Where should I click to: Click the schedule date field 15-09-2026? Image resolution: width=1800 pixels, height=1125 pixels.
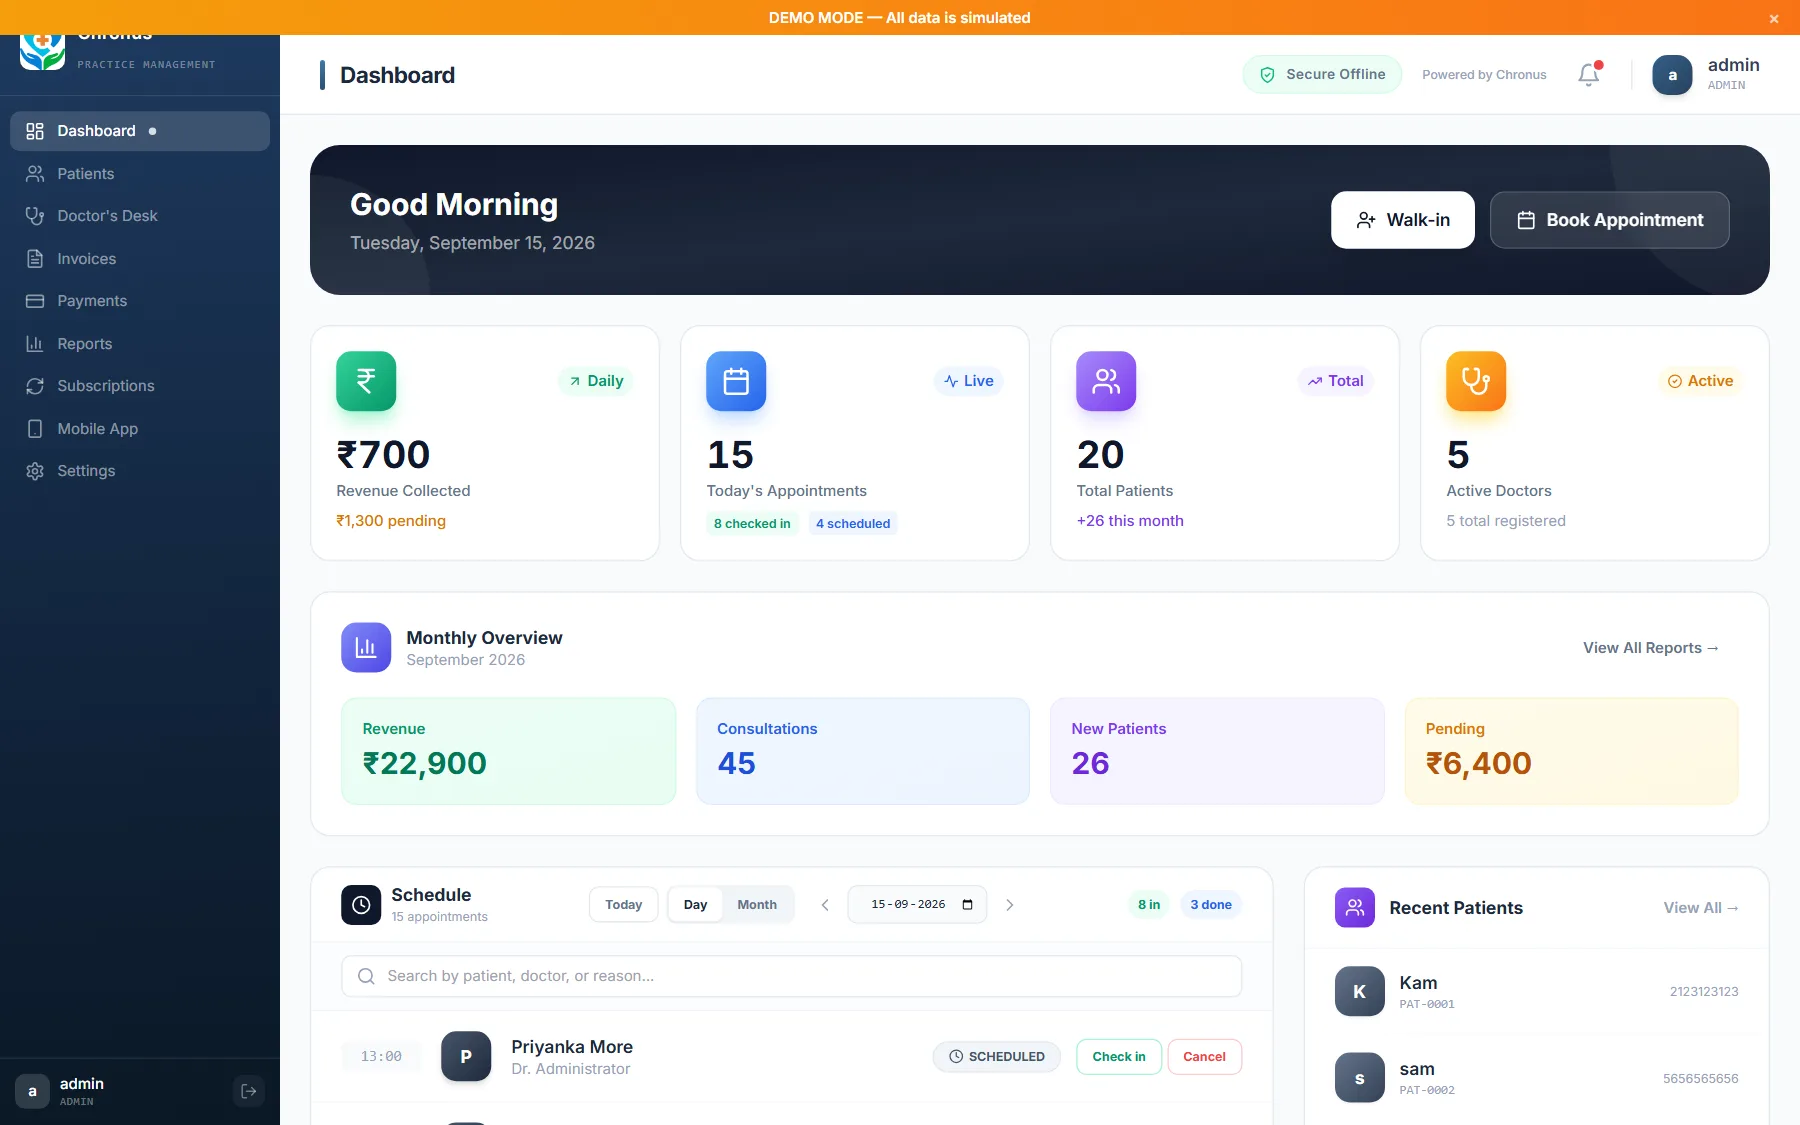click(917, 905)
